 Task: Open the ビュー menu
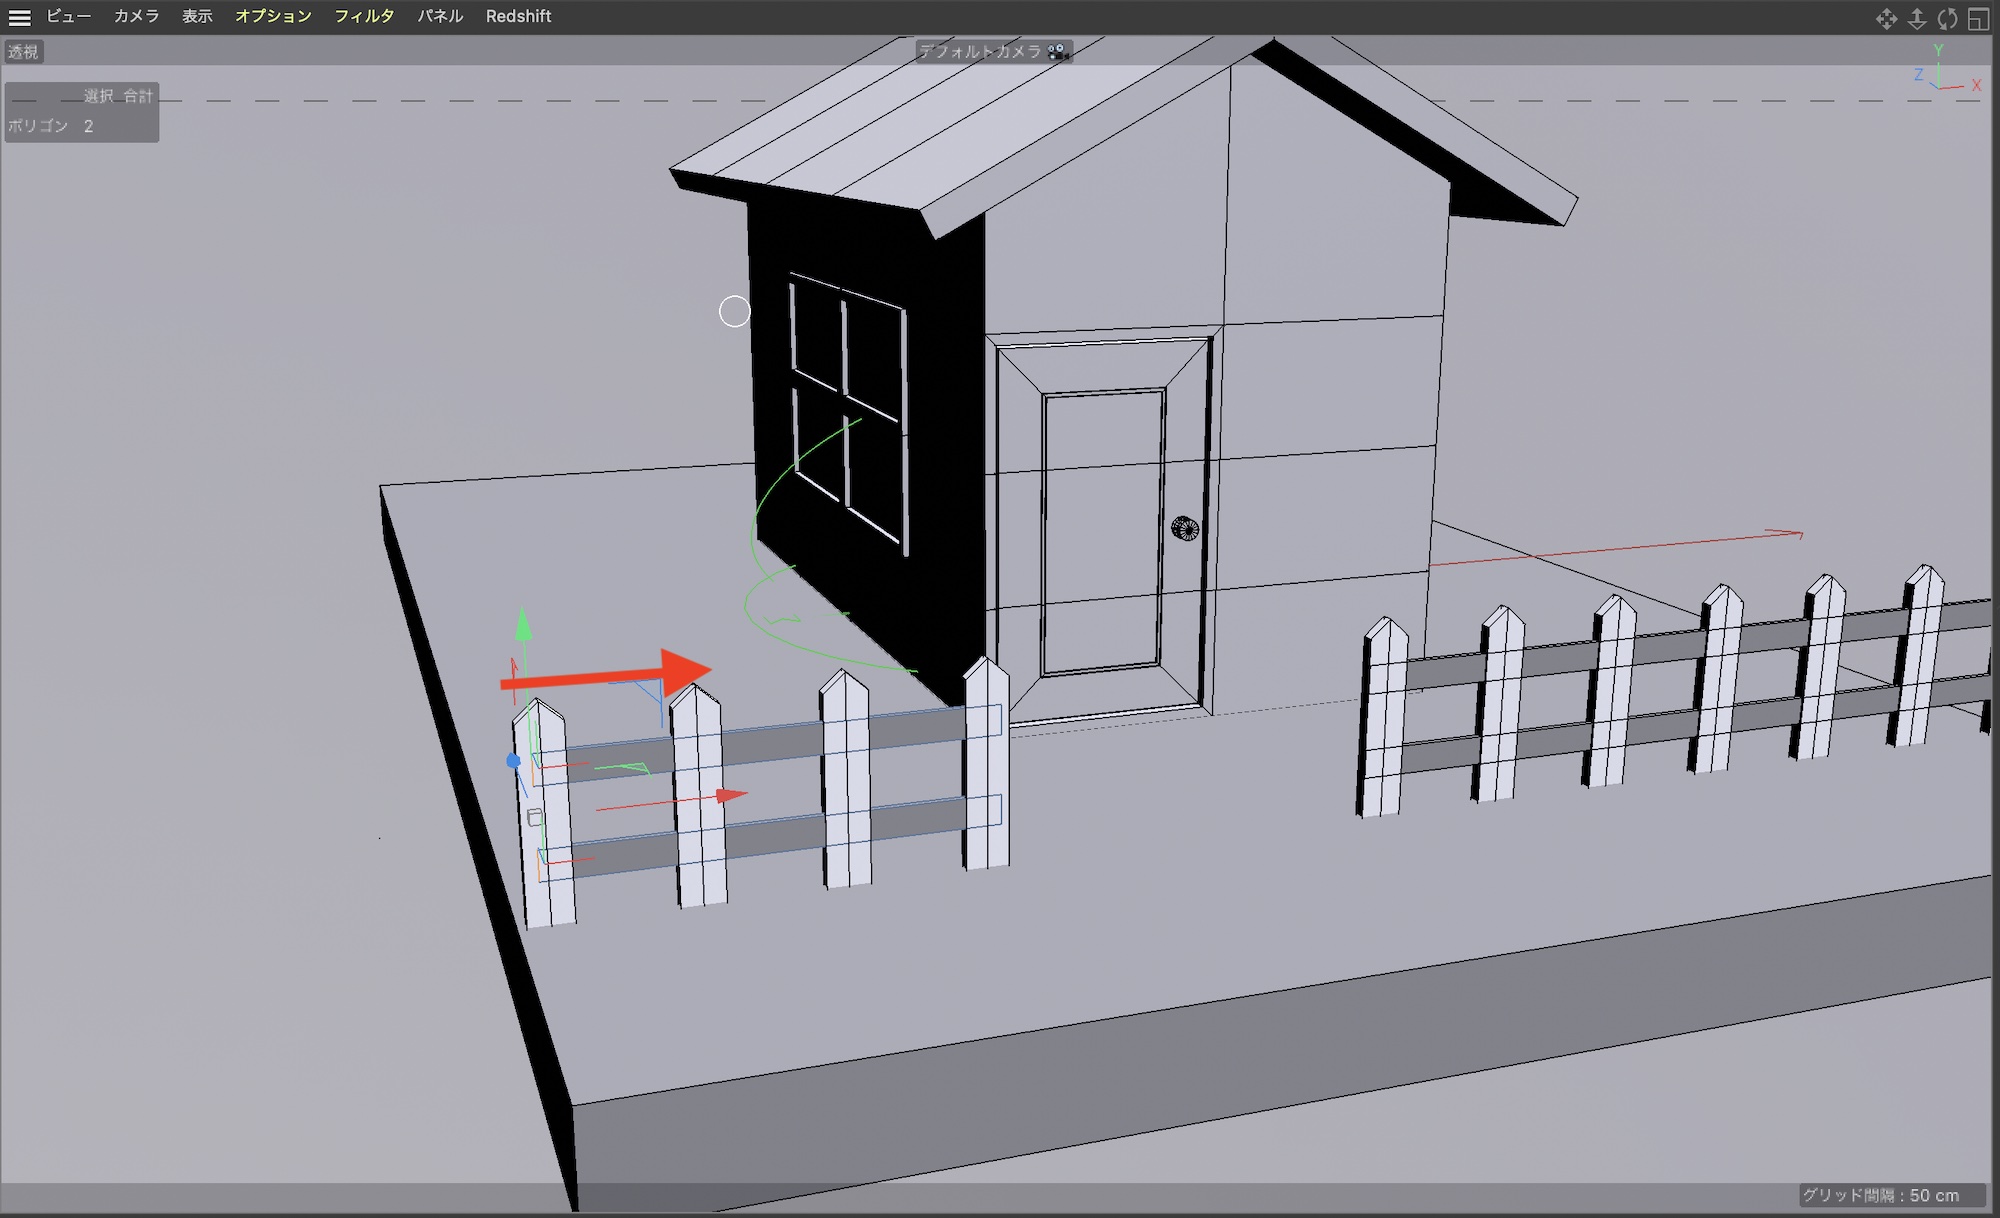coord(68,16)
